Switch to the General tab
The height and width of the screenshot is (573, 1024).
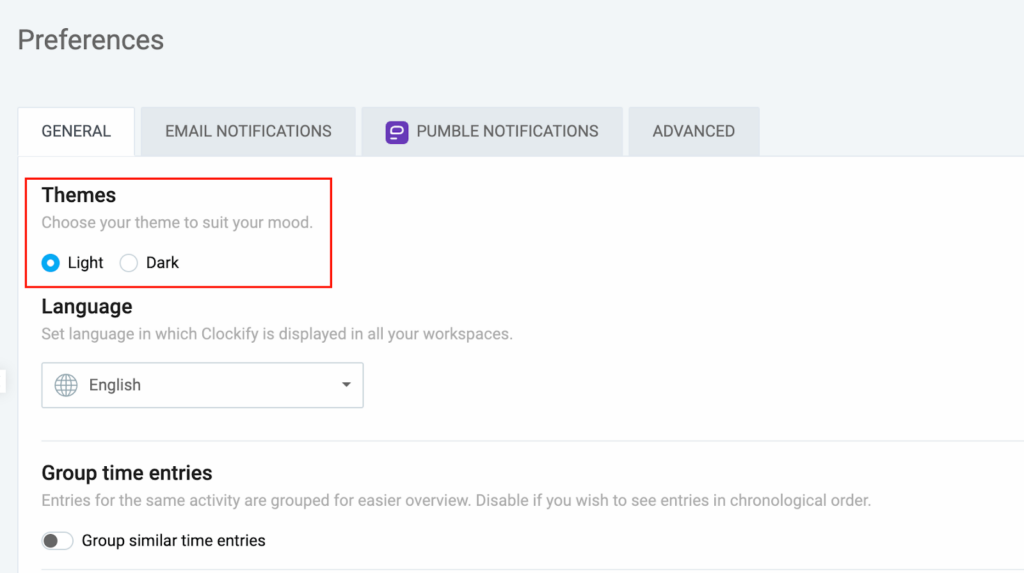pos(76,131)
